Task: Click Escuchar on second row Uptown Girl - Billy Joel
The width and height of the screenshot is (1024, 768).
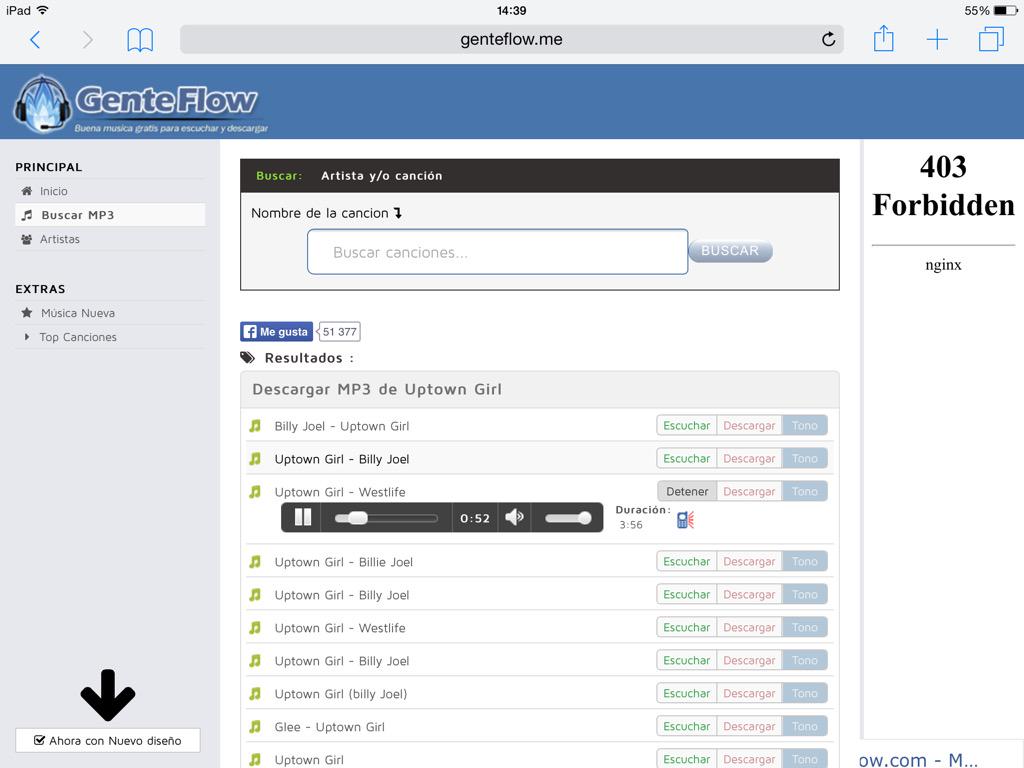Action: pyautogui.click(x=686, y=458)
